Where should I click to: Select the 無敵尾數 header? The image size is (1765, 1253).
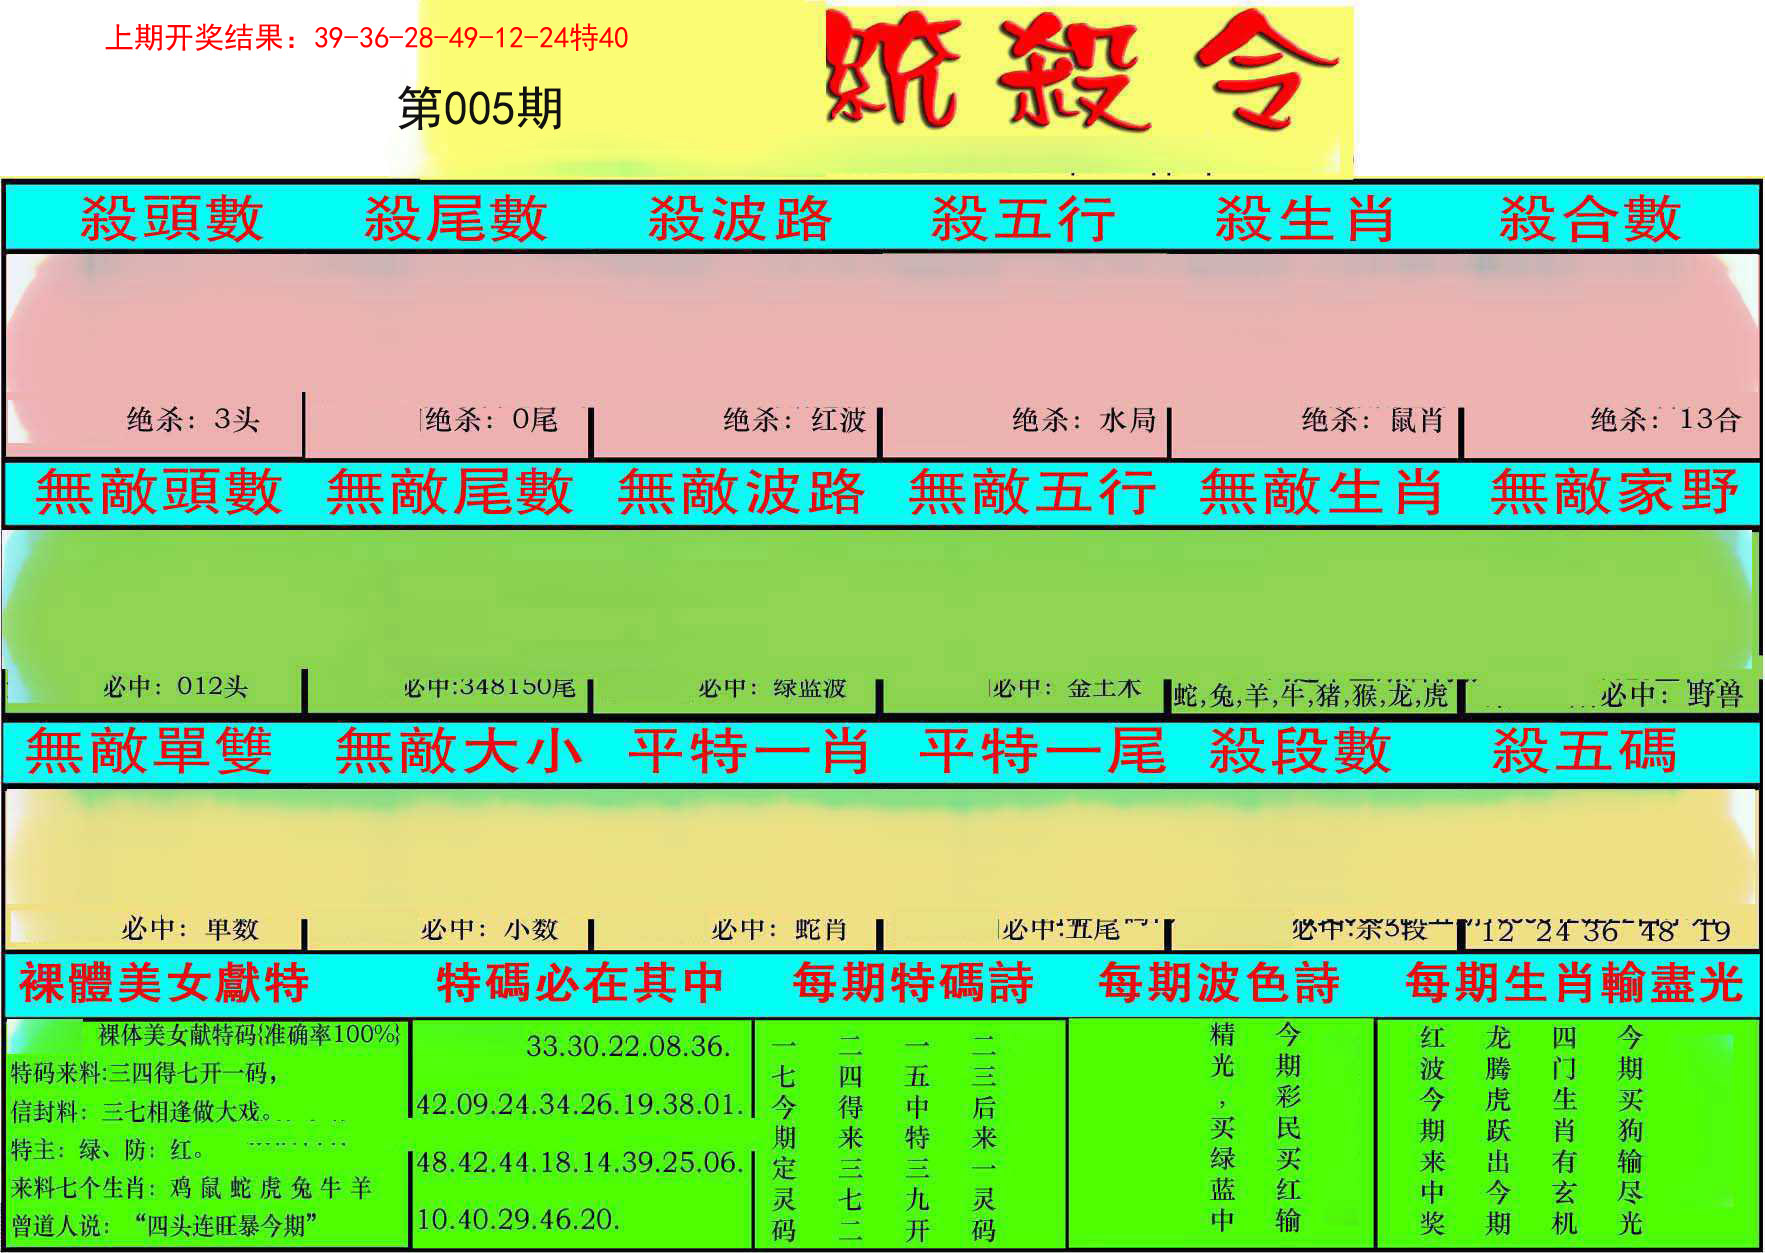click(x=449, y=493)
